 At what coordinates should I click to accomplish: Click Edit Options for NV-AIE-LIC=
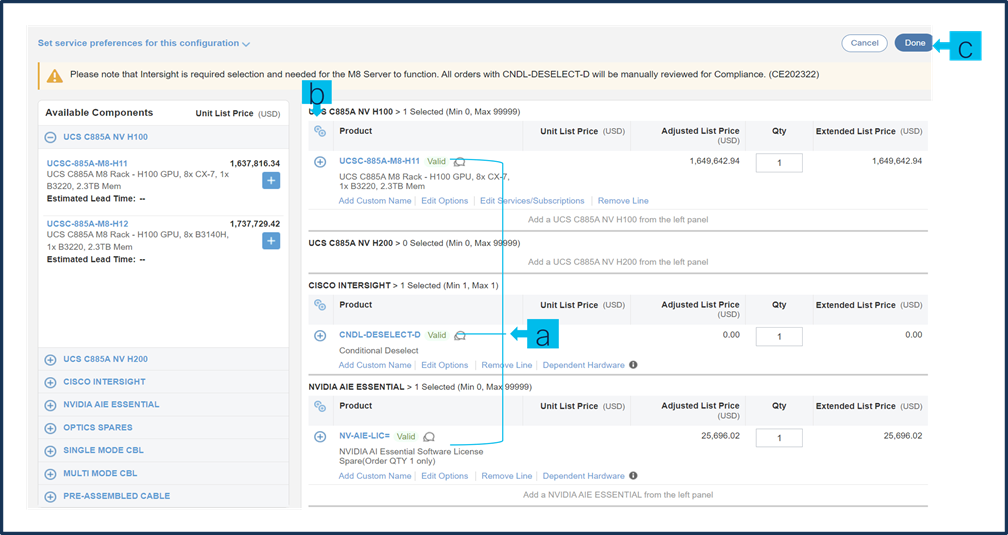(445, 476)
